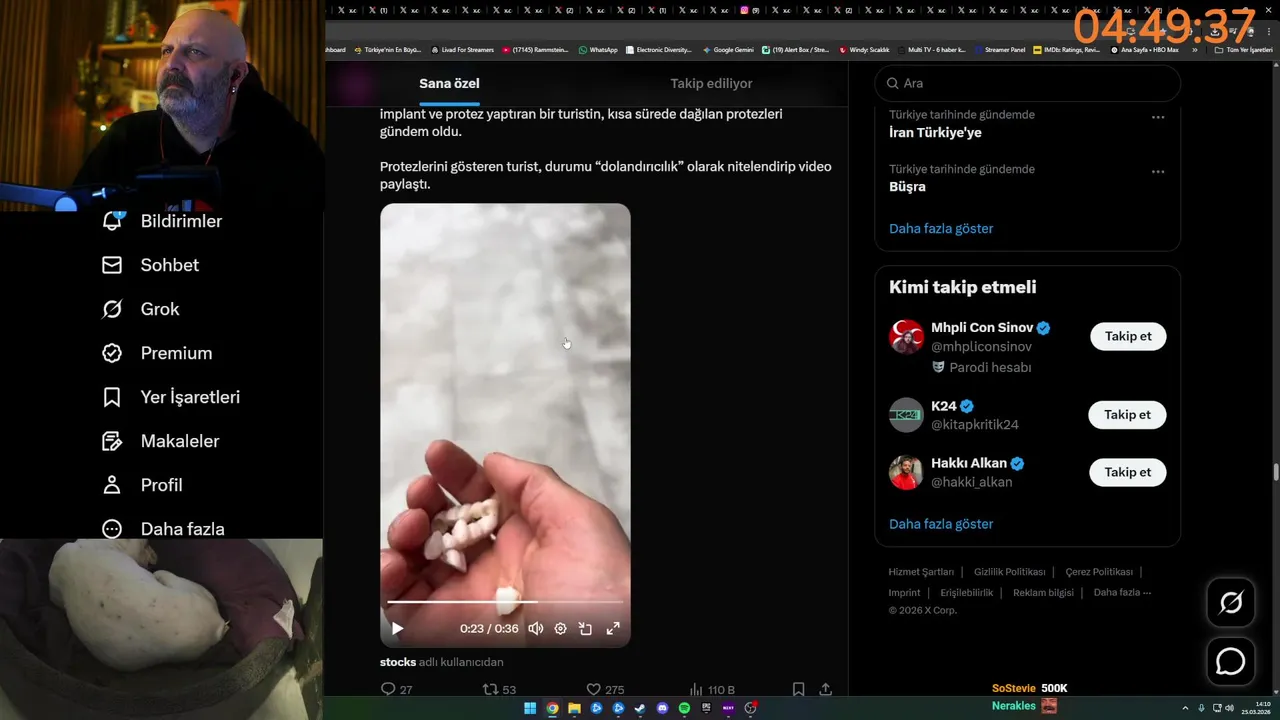Open Steam from the taskbar
Viewport: 1280px width, 720px height.
click(640, 708)
